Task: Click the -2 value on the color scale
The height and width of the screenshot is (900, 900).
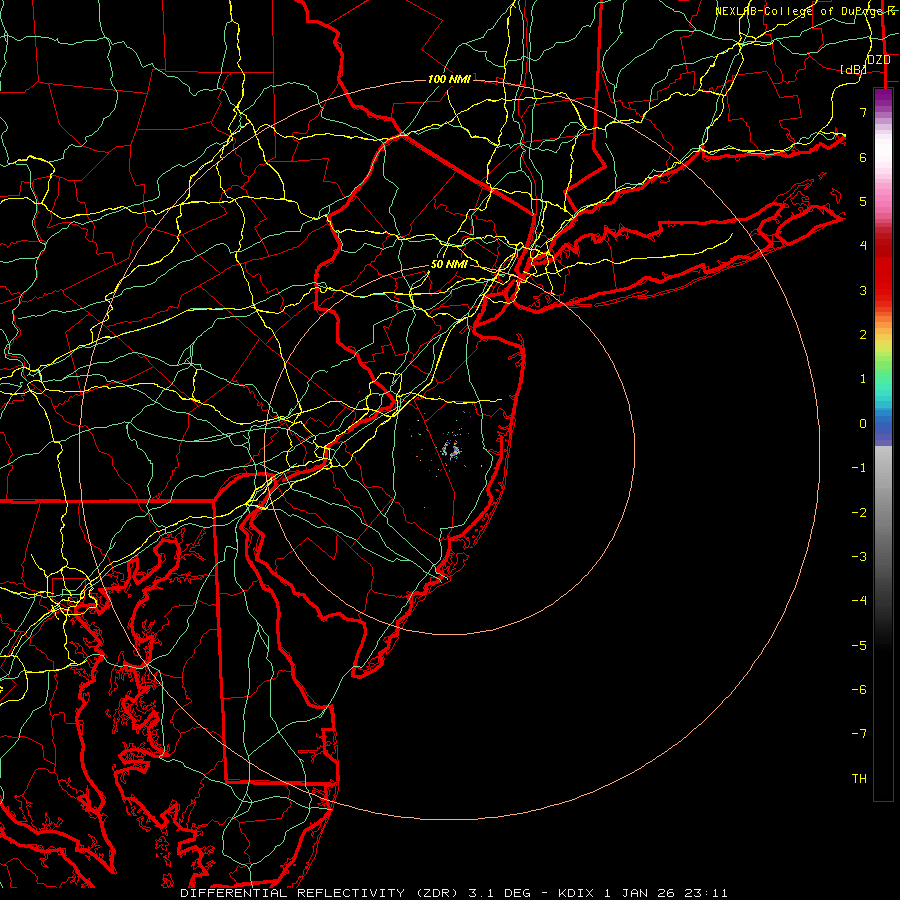Action: 859,513
